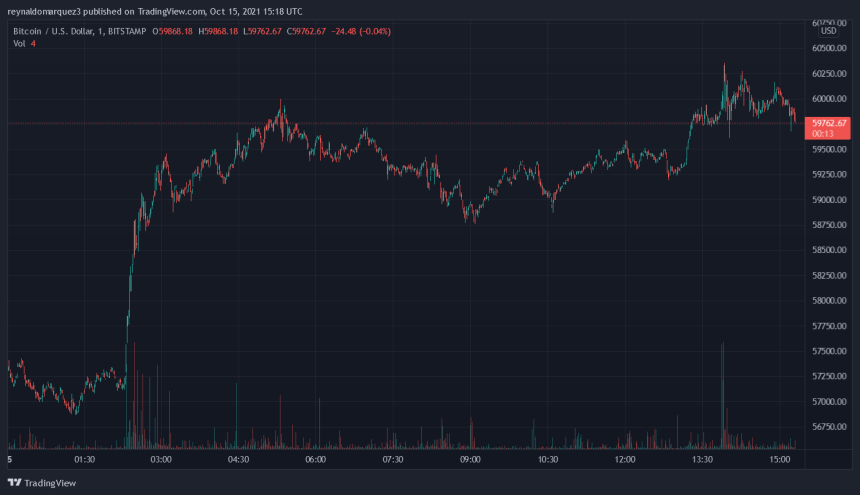Click the 59500.00 price axis label

tap(829, 149)
